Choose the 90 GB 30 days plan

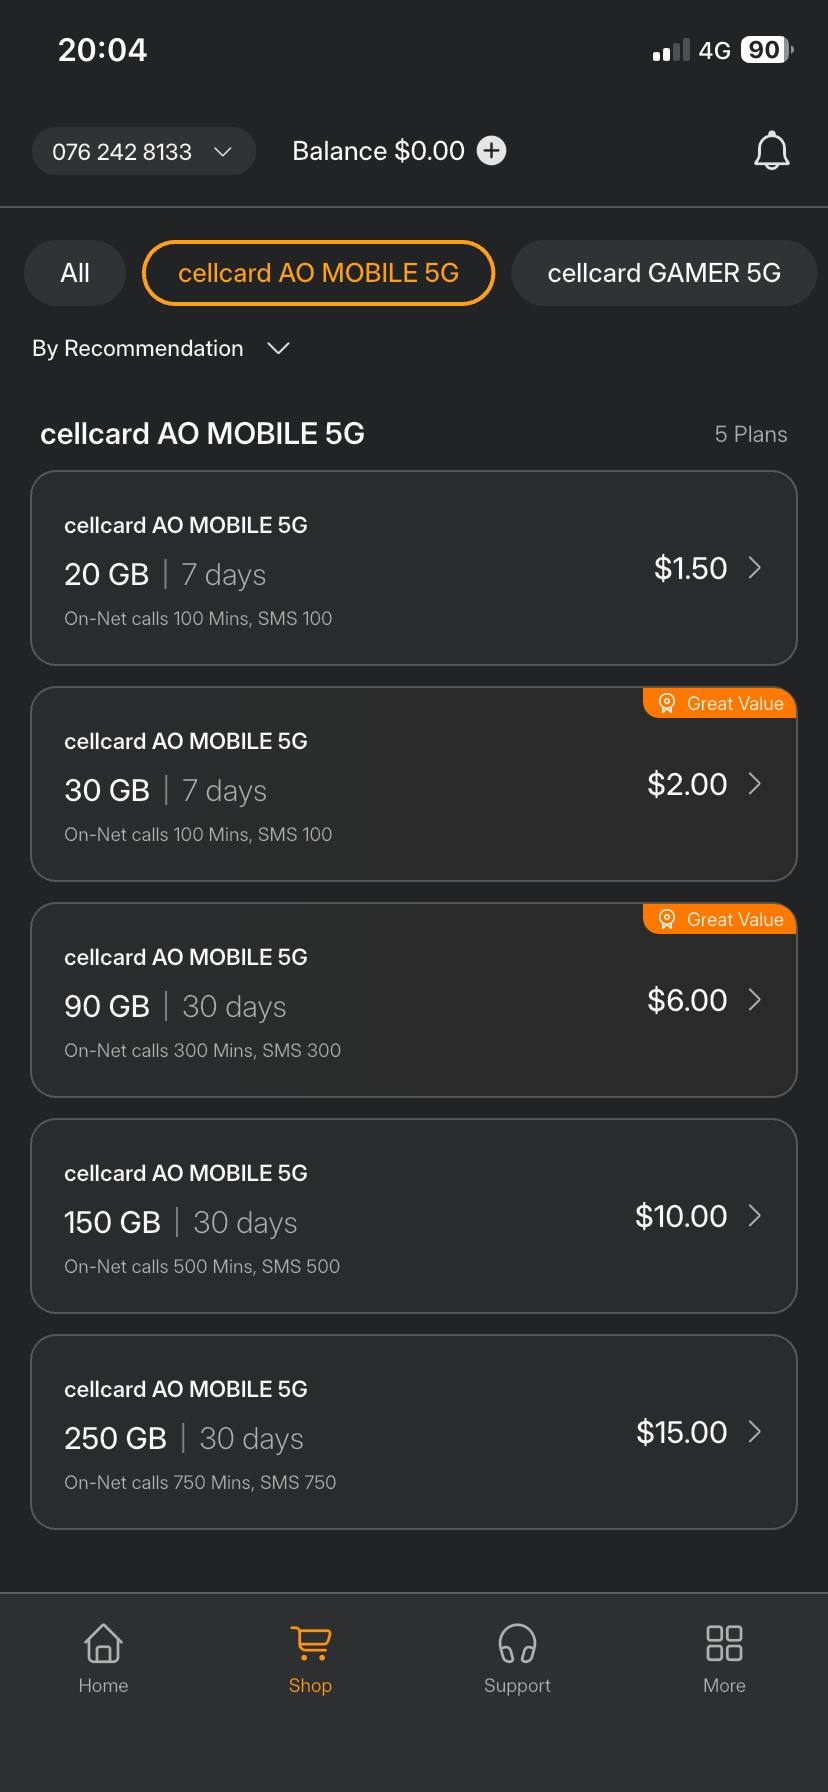tap(414, 1000)
